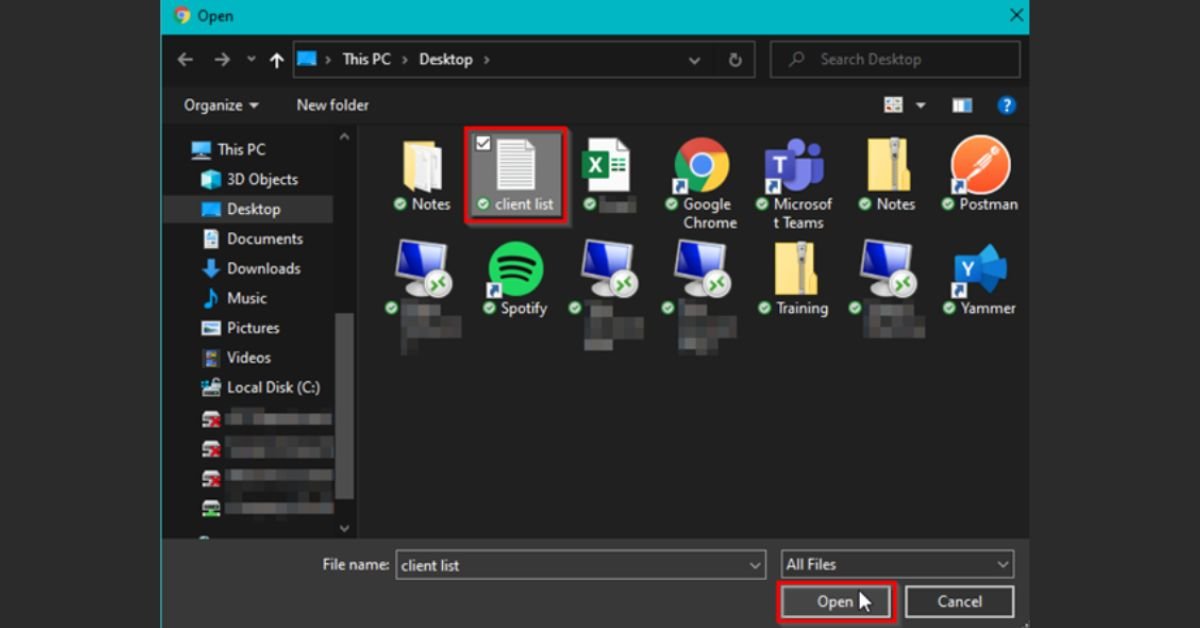Click the Excel spreadsheet file icon
The height and width of the screenshot is (628, 1200).
tap(607, 165)
